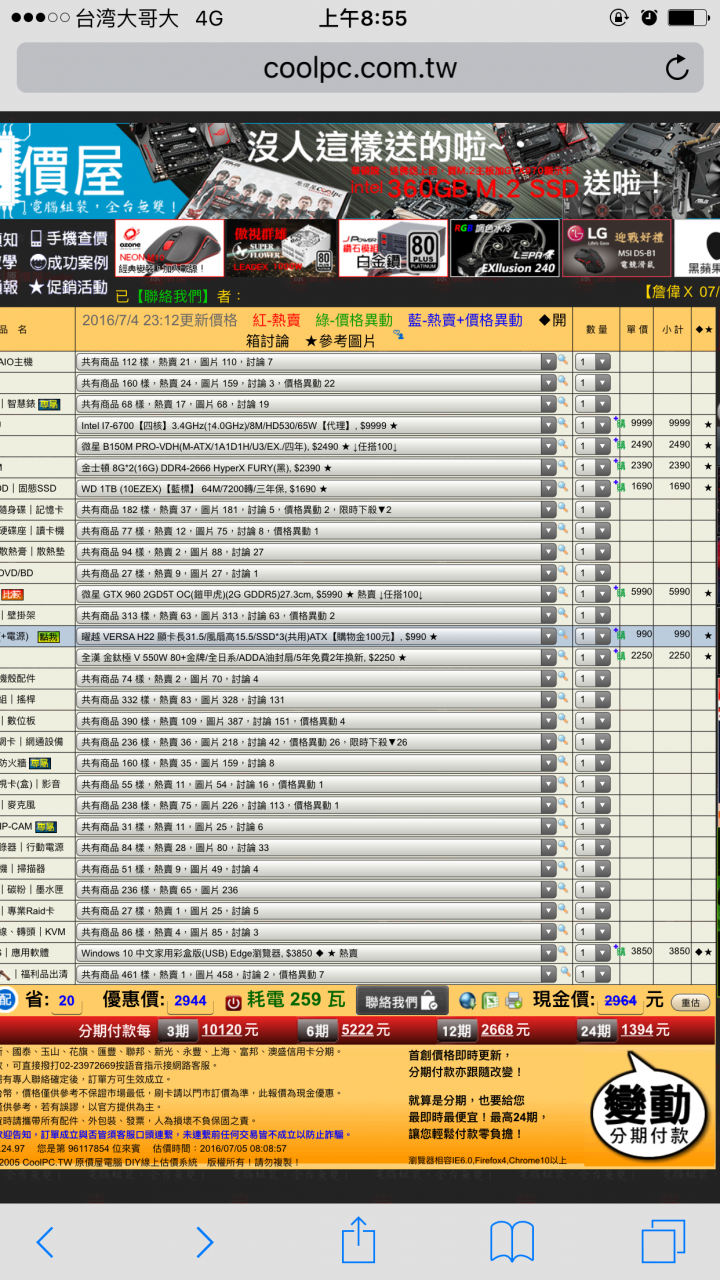Click the 現金價 field showing 2964
The width and height of the screenshot is (720, 1280).
620,1001
